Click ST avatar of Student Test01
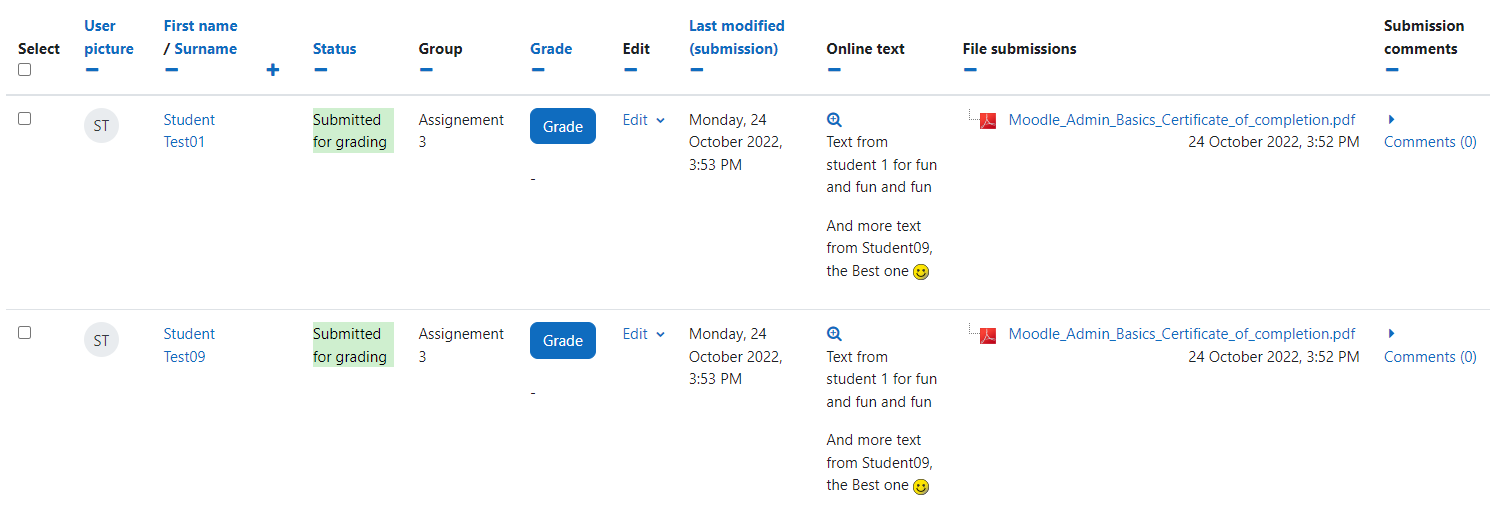1490x506 pixels. pos(101,126)
